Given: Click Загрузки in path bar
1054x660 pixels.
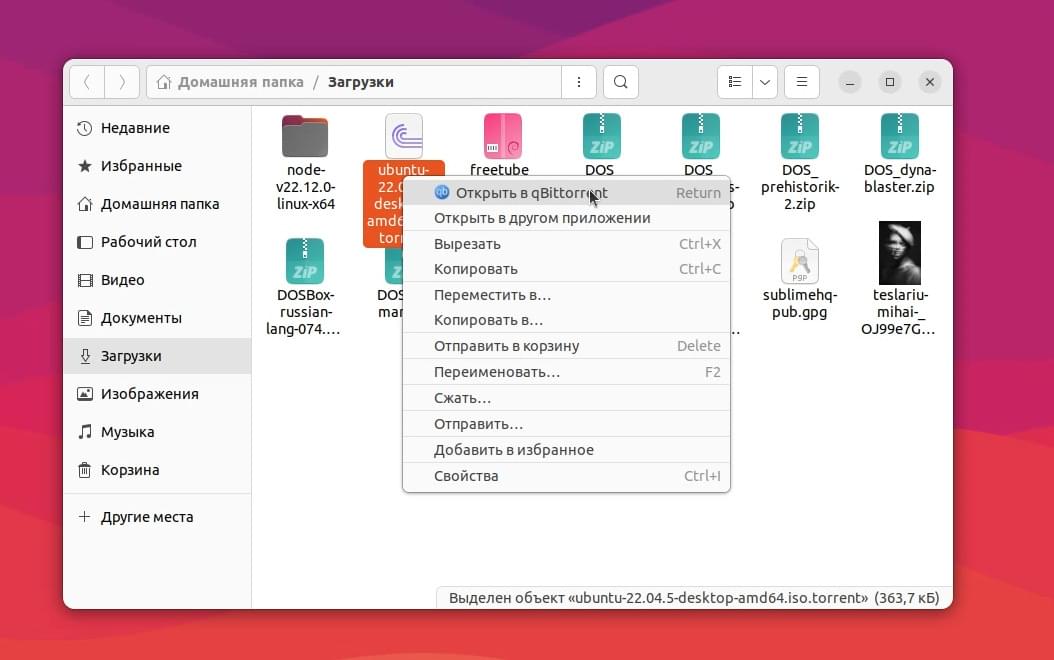Looking at the screenshot, I should [361, 82].
